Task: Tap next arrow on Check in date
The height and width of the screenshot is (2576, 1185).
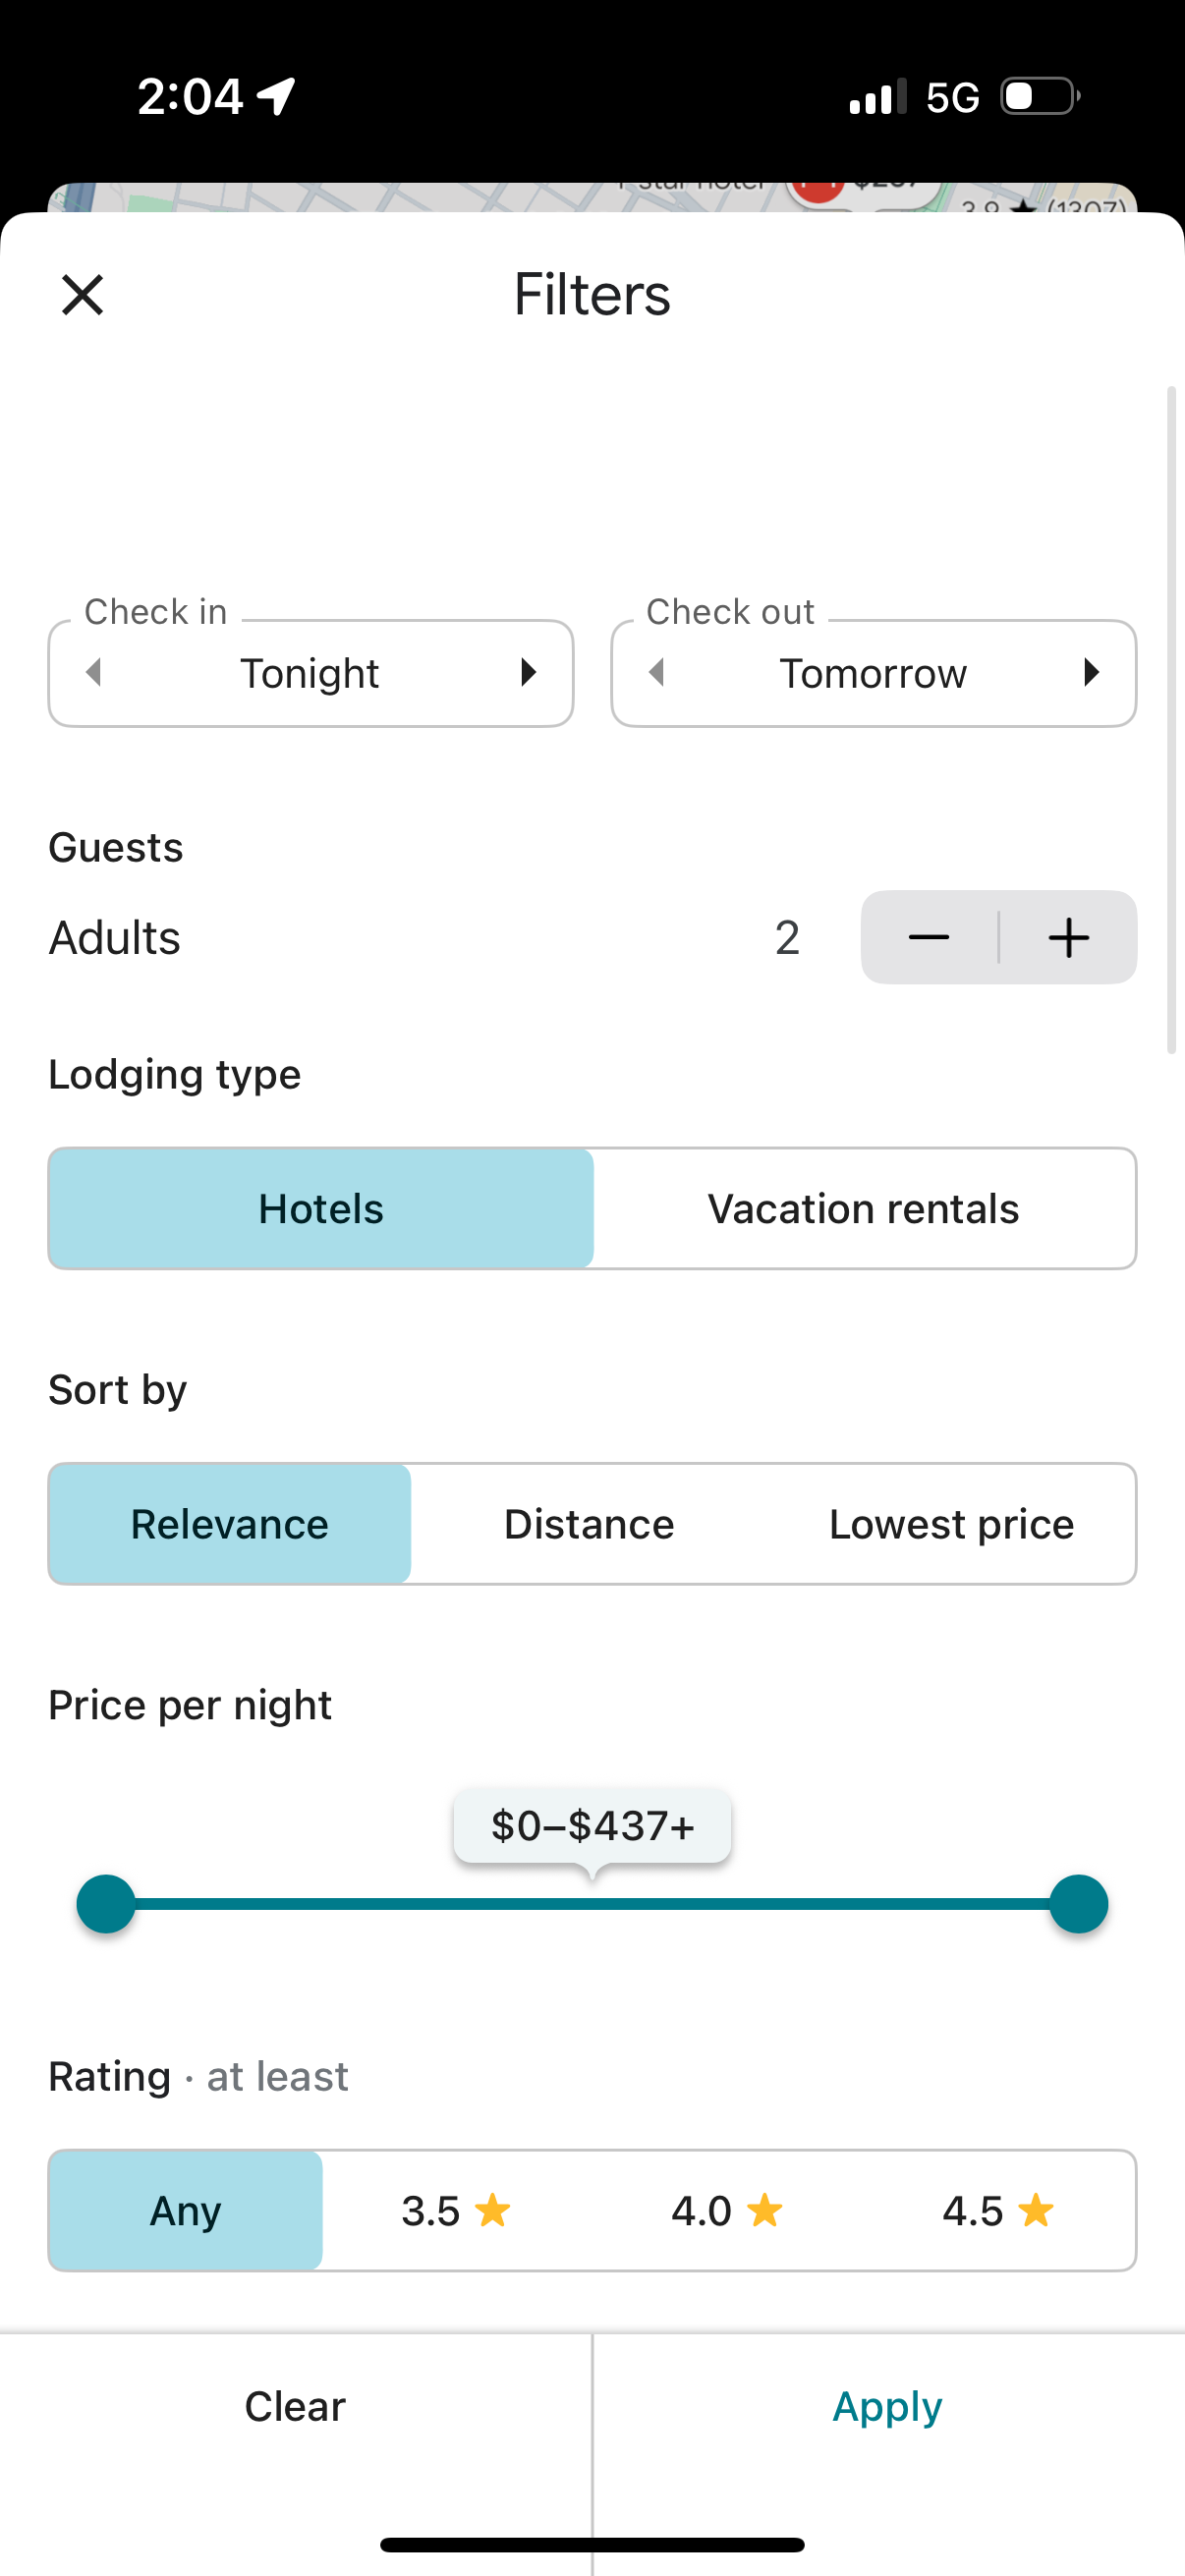Action: [528, 673]
